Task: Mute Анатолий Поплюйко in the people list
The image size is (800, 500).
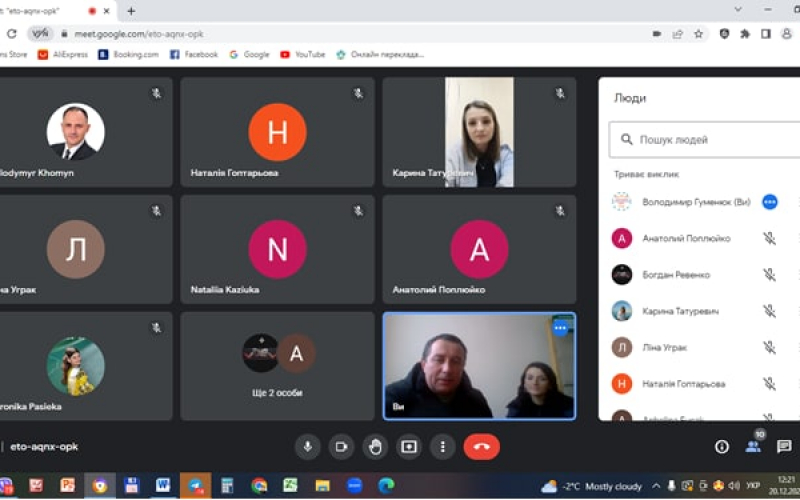Action: click(769, 238)
